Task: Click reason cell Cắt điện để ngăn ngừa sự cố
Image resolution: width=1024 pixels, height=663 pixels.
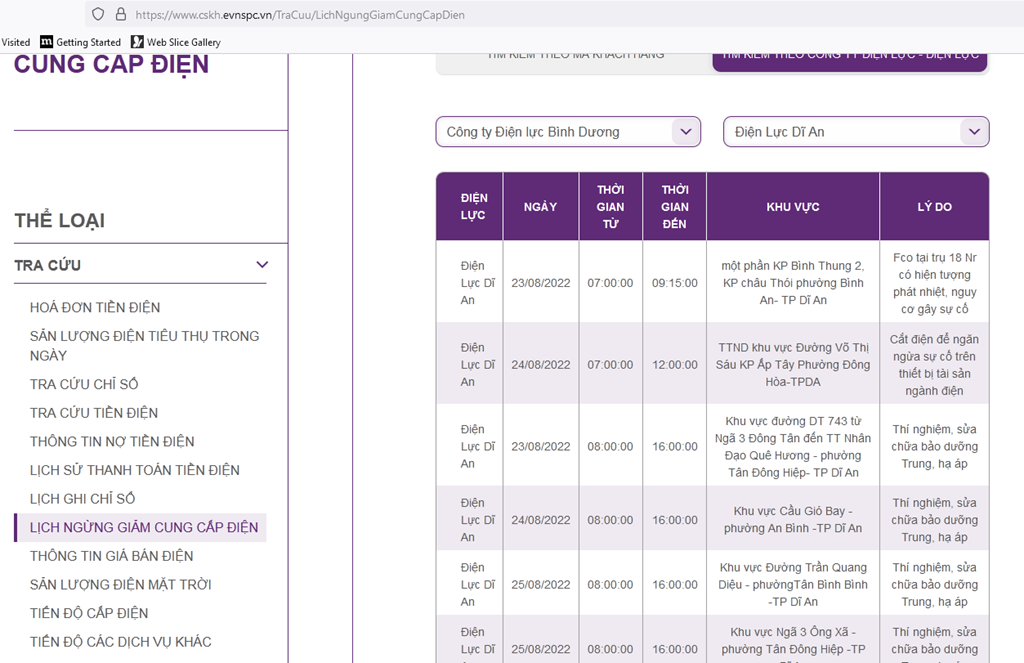Action: tap(935, 364)
